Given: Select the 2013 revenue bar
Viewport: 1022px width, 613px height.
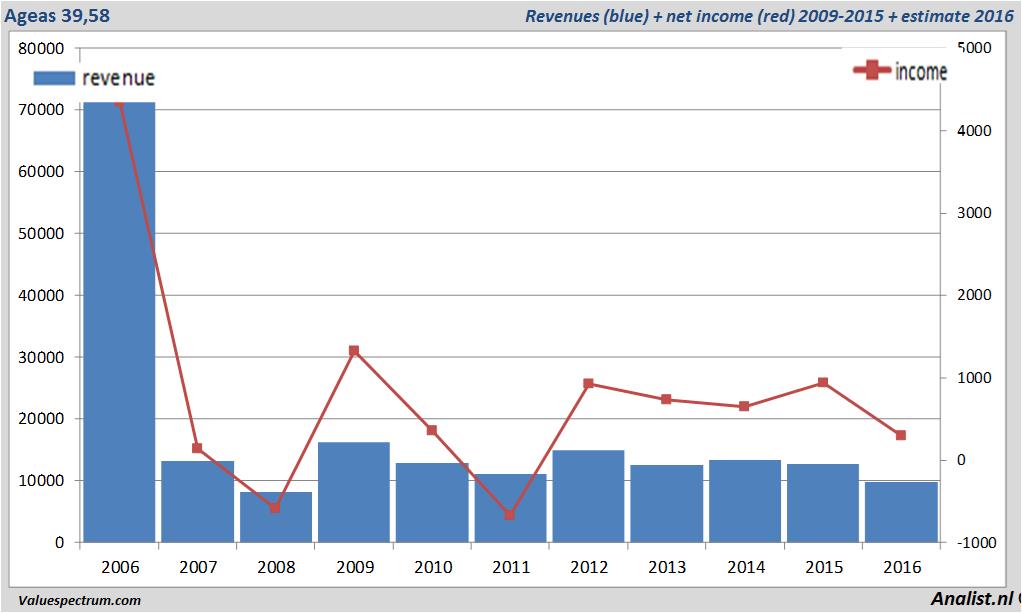Looking at the screenshot, I should (x=667, y=503).
